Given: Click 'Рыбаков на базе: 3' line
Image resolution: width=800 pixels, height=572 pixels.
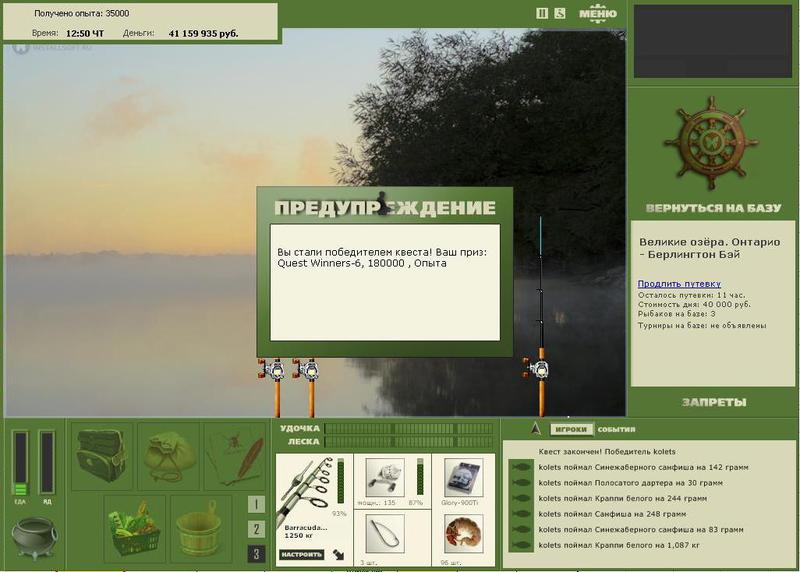Looking at the screenshot, I should (x=677, y=314).
